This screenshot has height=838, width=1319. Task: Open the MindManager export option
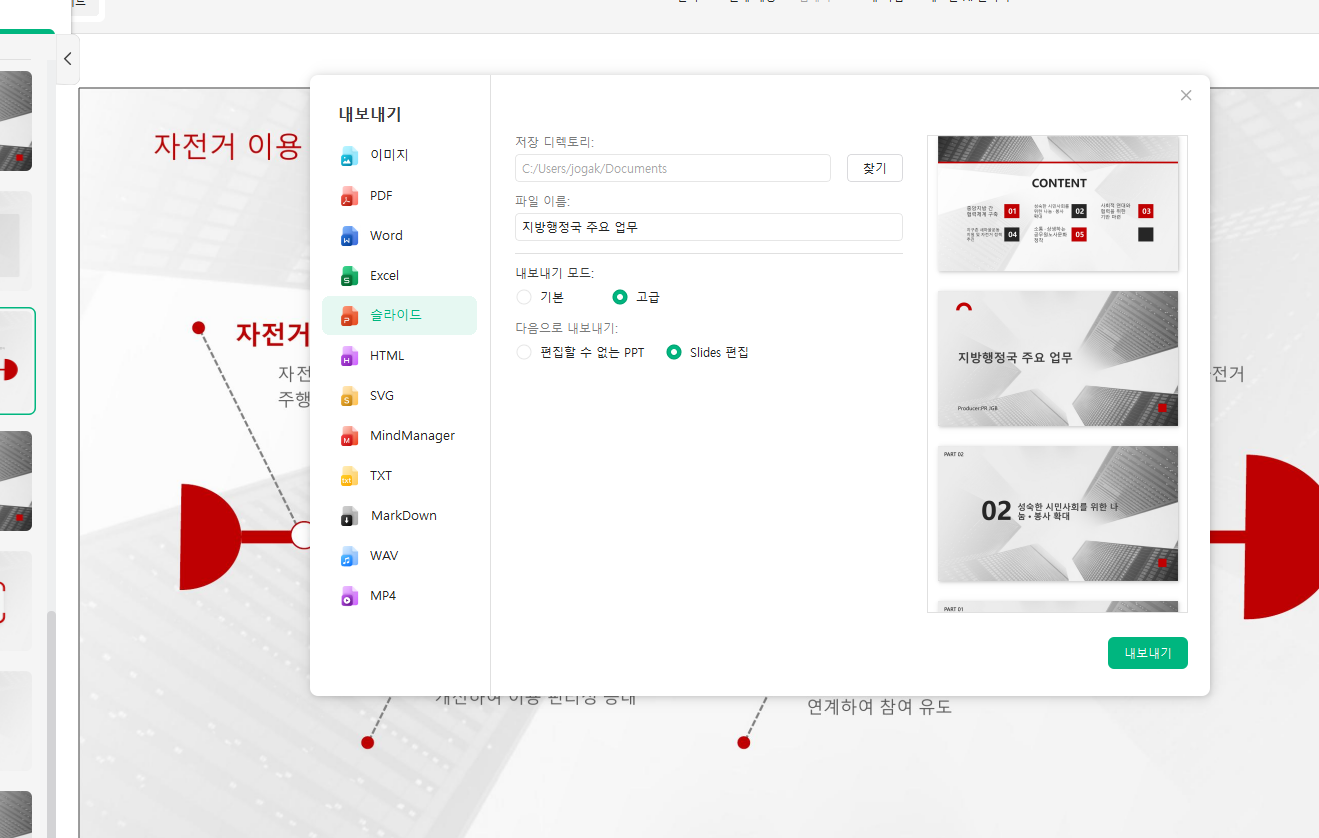(399, 436)
